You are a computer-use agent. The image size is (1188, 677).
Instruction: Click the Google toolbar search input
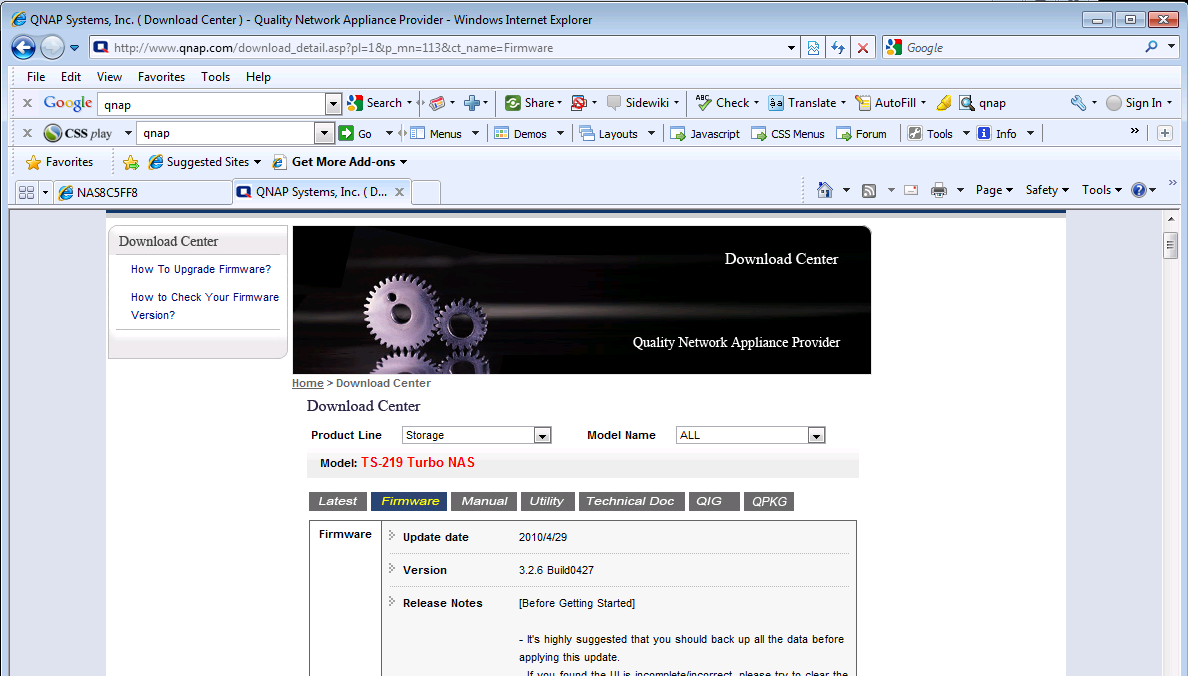coord(212,104)
